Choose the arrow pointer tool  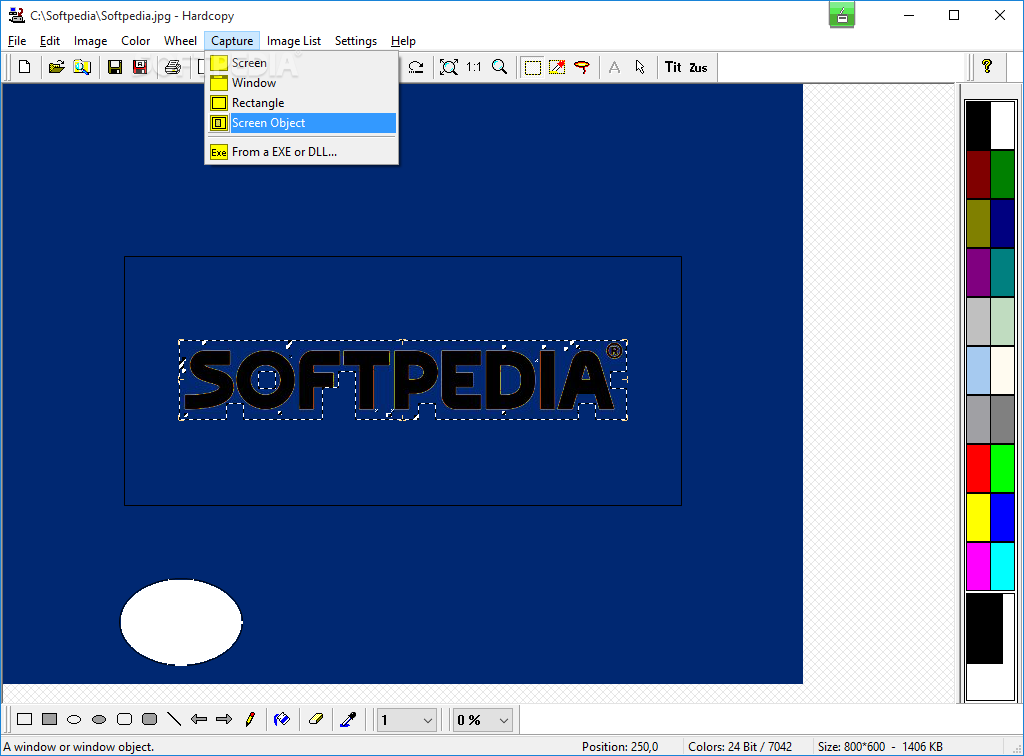tap(639, 67)
